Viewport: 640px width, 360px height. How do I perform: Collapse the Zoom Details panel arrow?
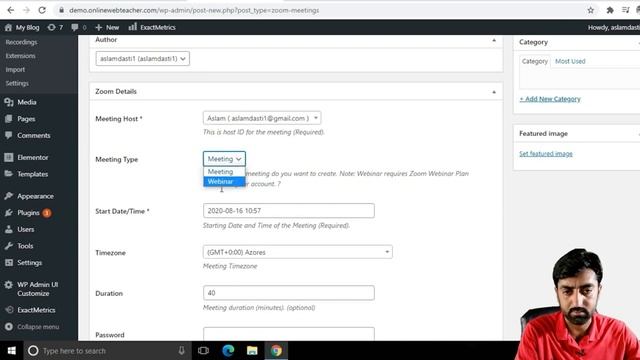click(494, 92)
